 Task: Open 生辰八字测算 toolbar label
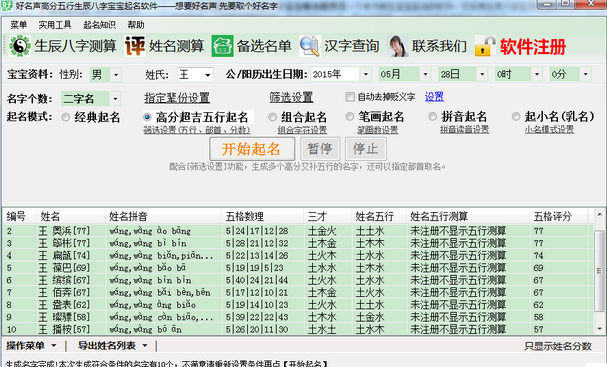tap(75, 46)
